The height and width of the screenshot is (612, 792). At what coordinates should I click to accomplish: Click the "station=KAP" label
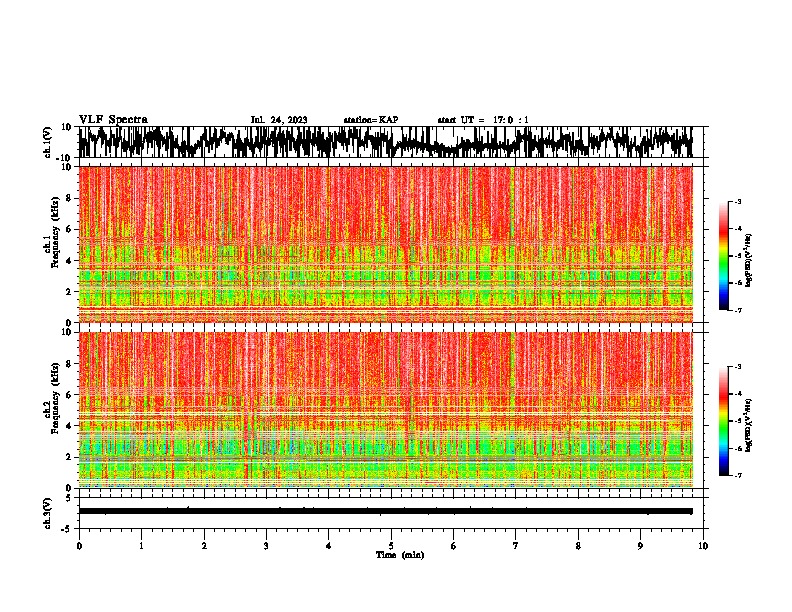coord(371,120)
